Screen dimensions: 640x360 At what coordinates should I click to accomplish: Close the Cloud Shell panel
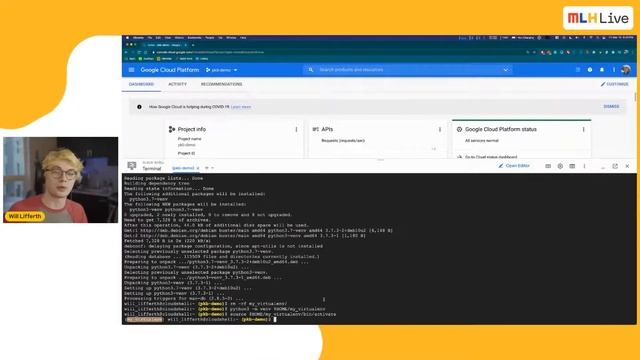[x=627, y=166]
